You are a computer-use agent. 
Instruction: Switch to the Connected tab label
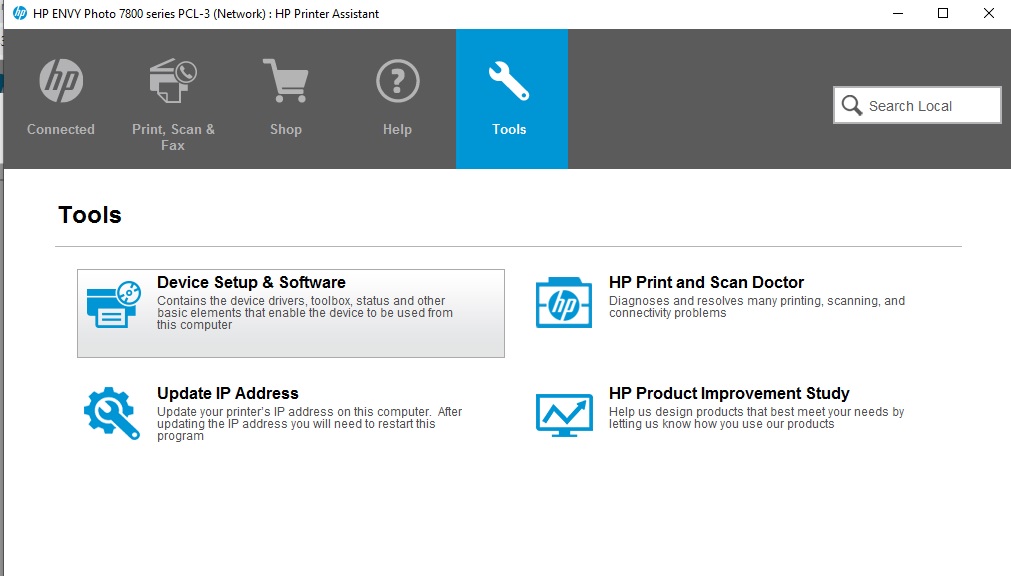click(61, 129)
